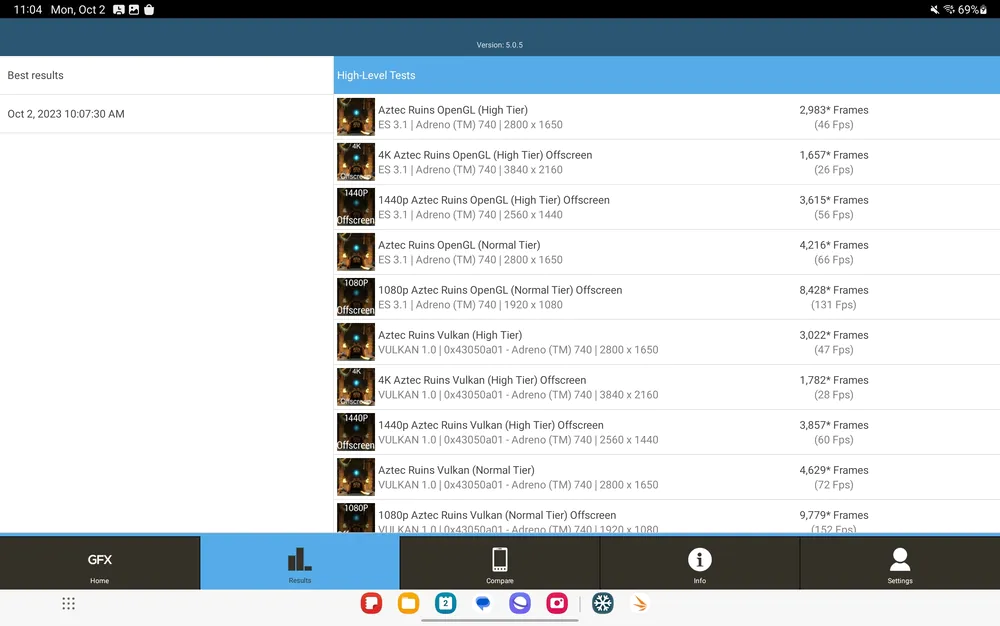
Task: Open the 1440p Aztec Ruins OpenGL (High Tier) Offscreen title
Action: pyautogui.click(x=494, y=200)
